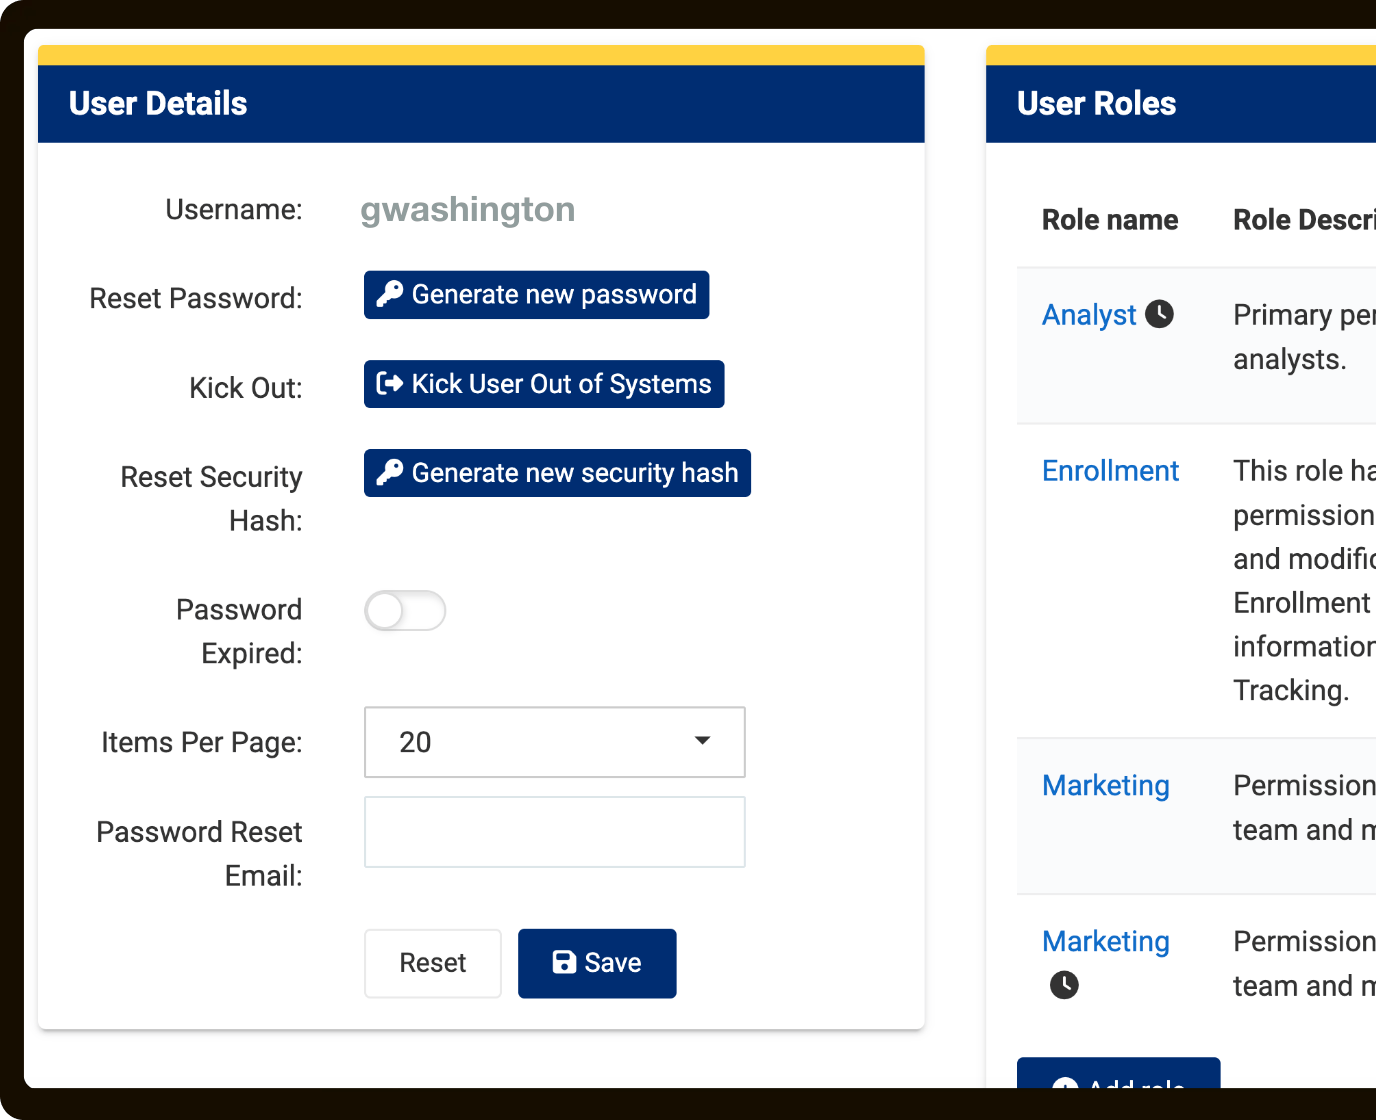The image size is (1376, 1120).
Task: Click the clock icon below Marketing role
Action: point(1064,985)
